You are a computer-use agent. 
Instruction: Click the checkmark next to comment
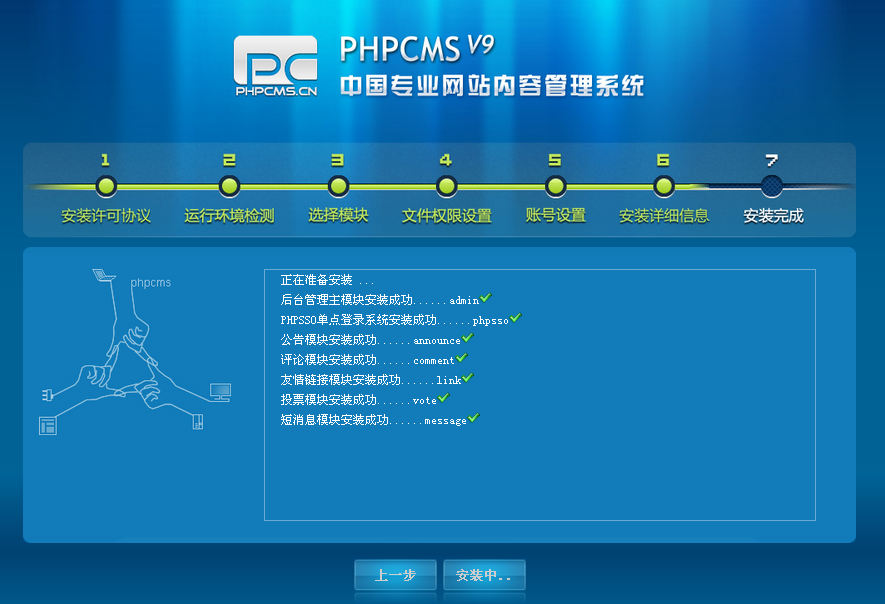(462, 358)
